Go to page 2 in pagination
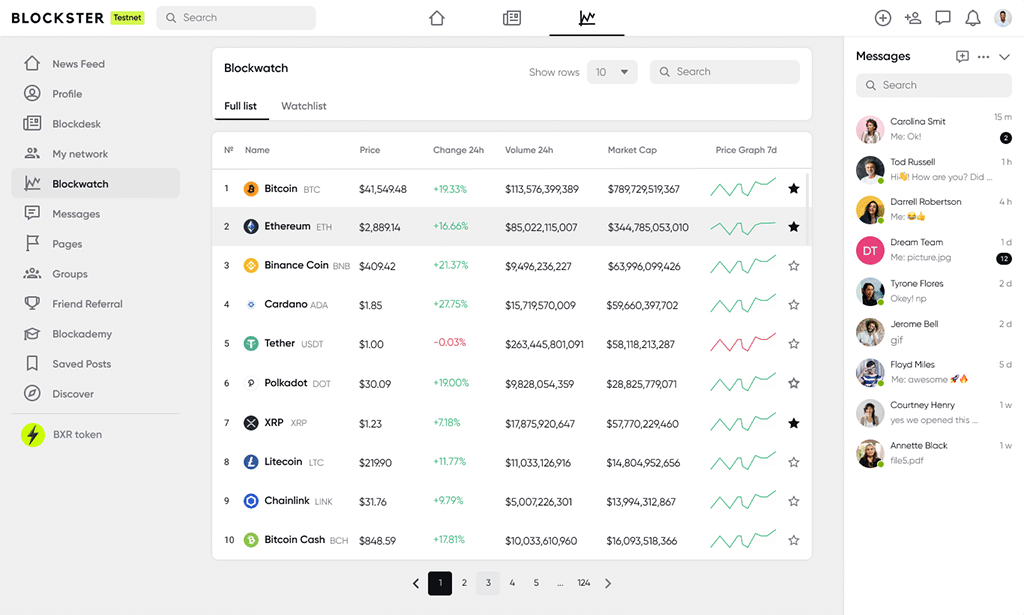 pos(464,583)
